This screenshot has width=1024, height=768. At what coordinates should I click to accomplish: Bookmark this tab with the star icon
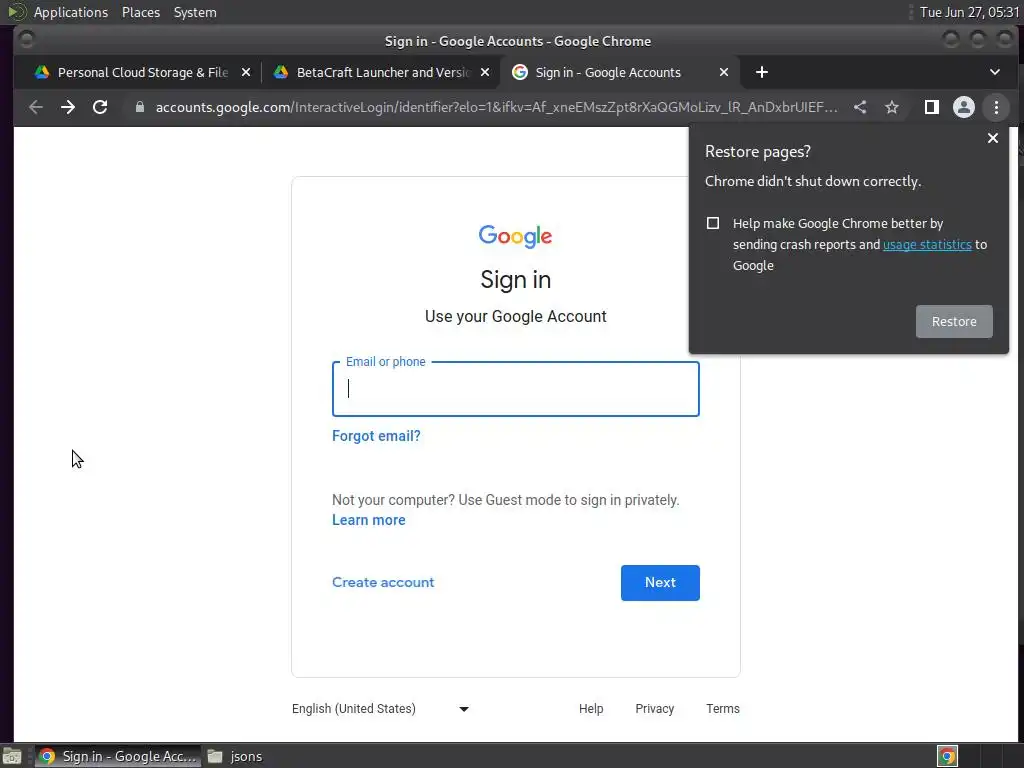pos(892,107)
